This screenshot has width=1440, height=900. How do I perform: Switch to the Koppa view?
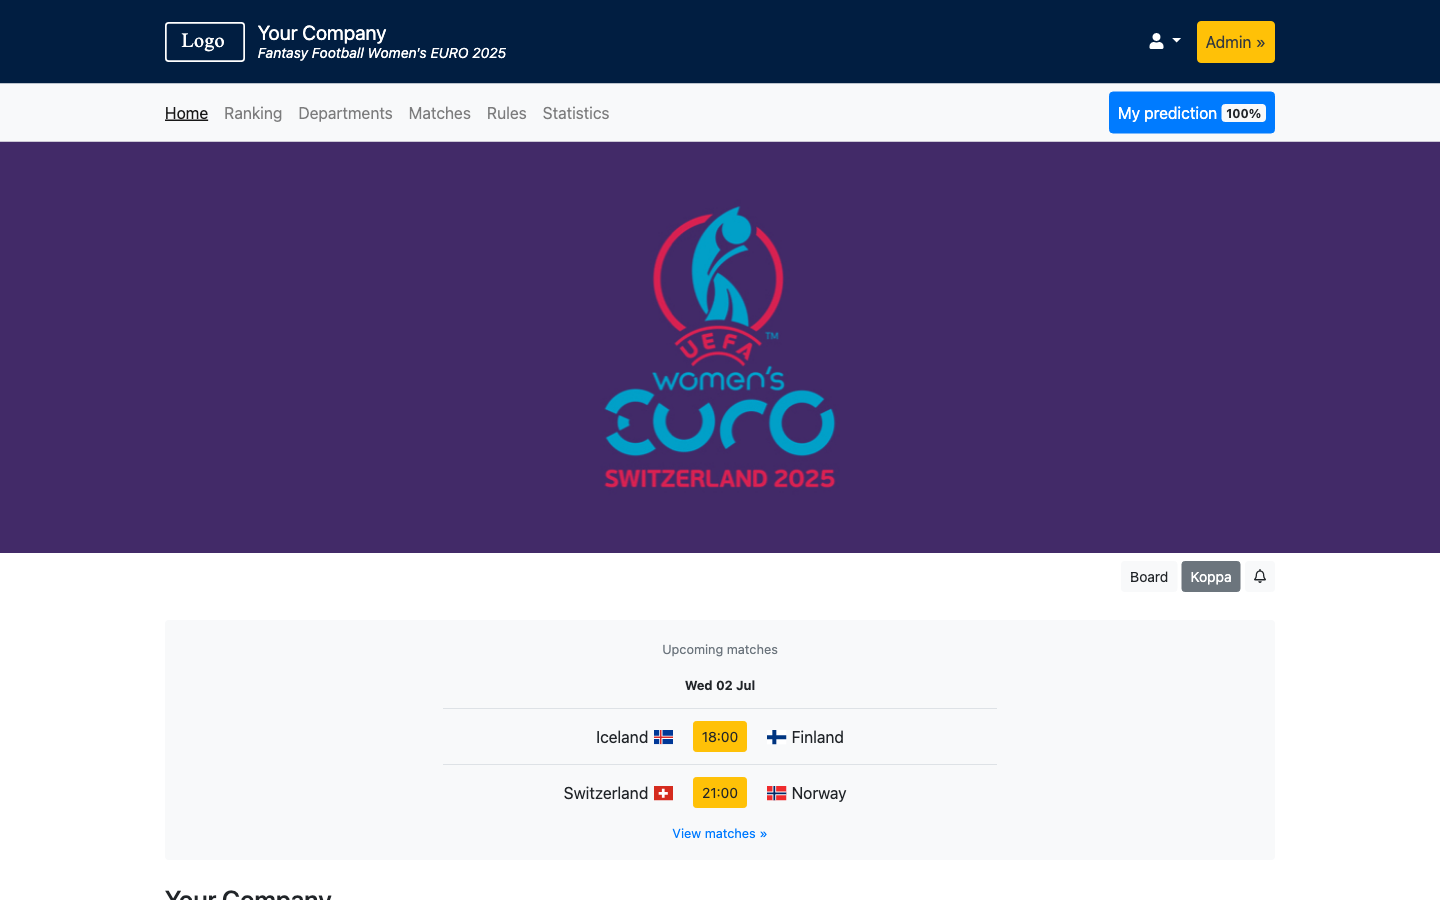click(1210, 577)
